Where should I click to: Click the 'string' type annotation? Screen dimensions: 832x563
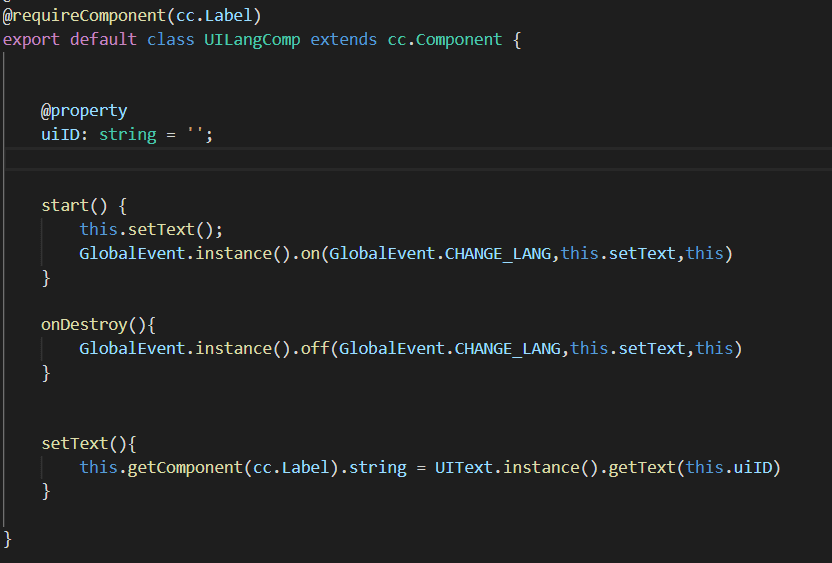[x=127, y=135]
